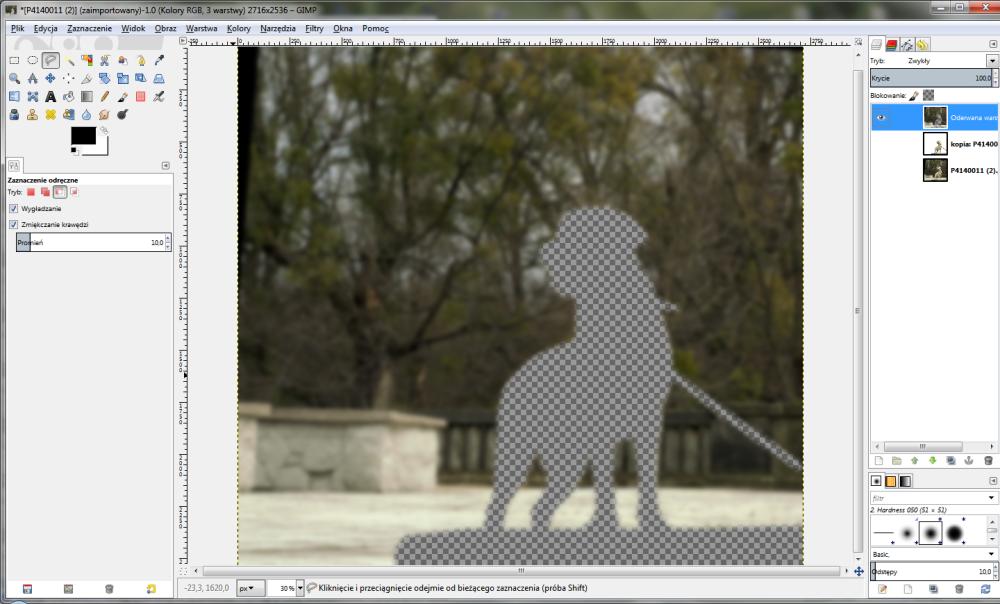Select the Pencil tool
Image resolution: width=1000 pixels, height=604 pixels.
(x=105, y=96)
